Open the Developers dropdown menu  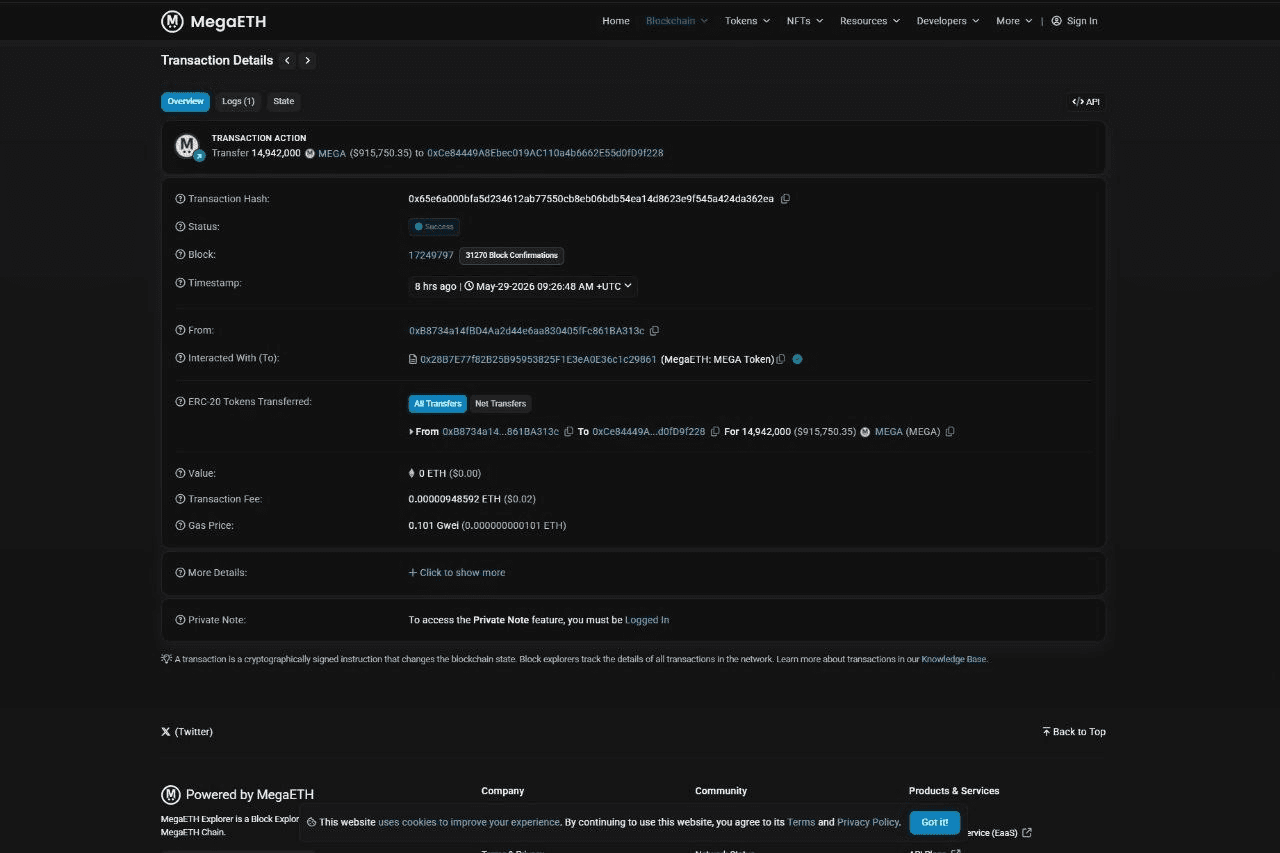948,21
